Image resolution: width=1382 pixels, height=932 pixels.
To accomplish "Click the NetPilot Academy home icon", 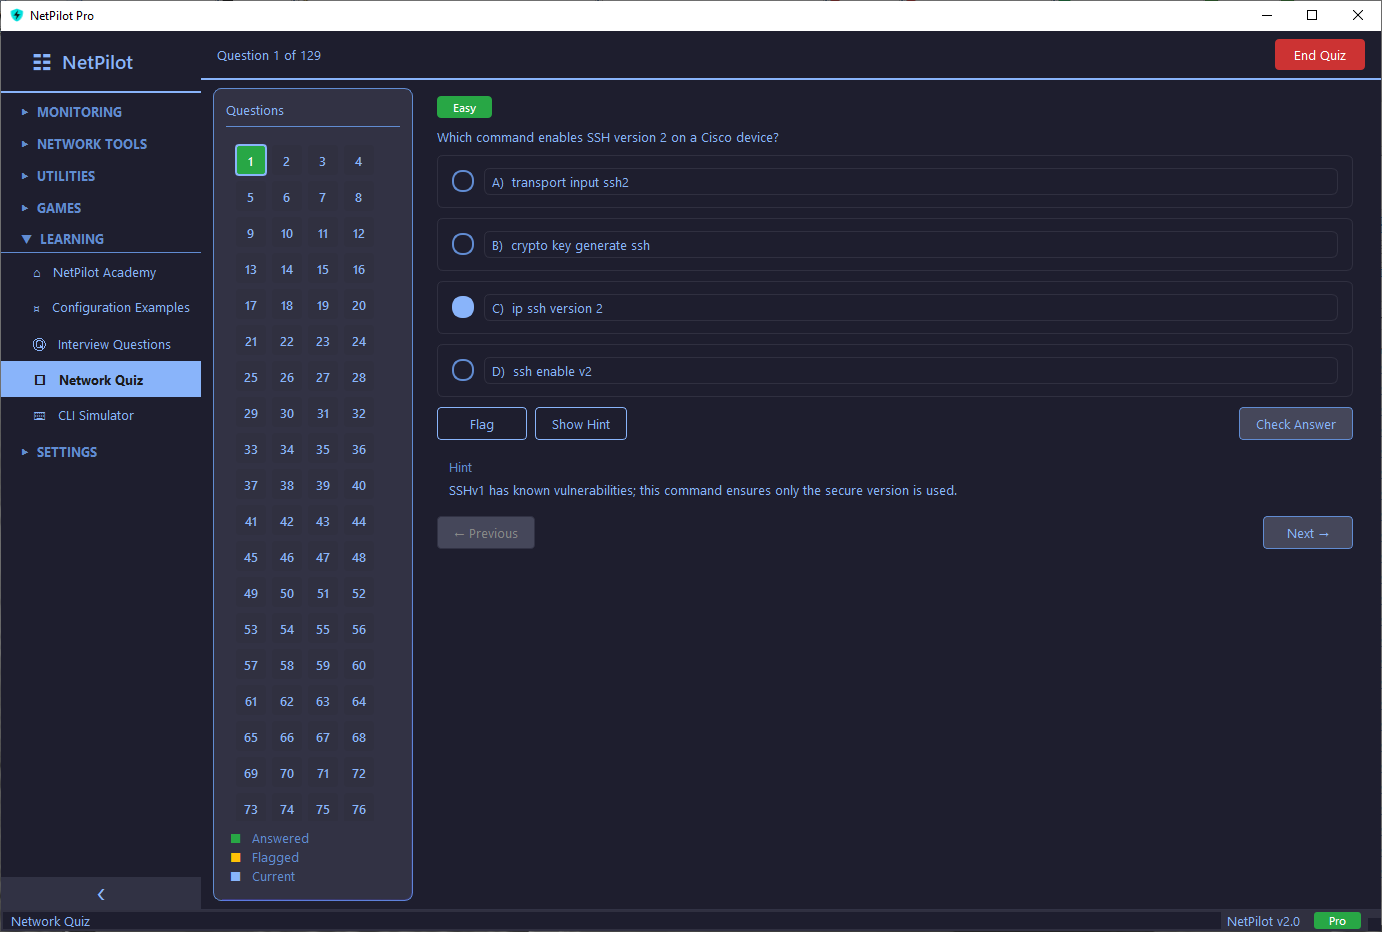I will tap(37, 273).
